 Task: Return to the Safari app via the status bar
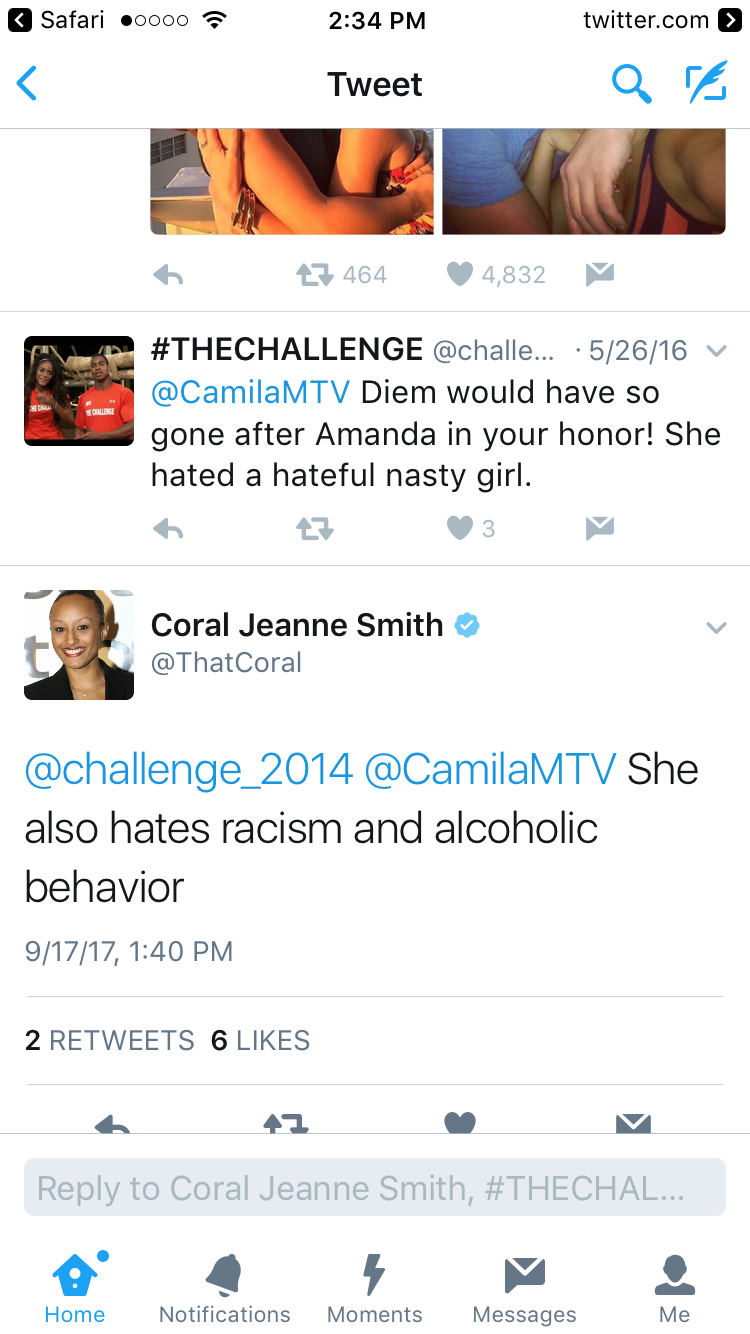[56, 20]
